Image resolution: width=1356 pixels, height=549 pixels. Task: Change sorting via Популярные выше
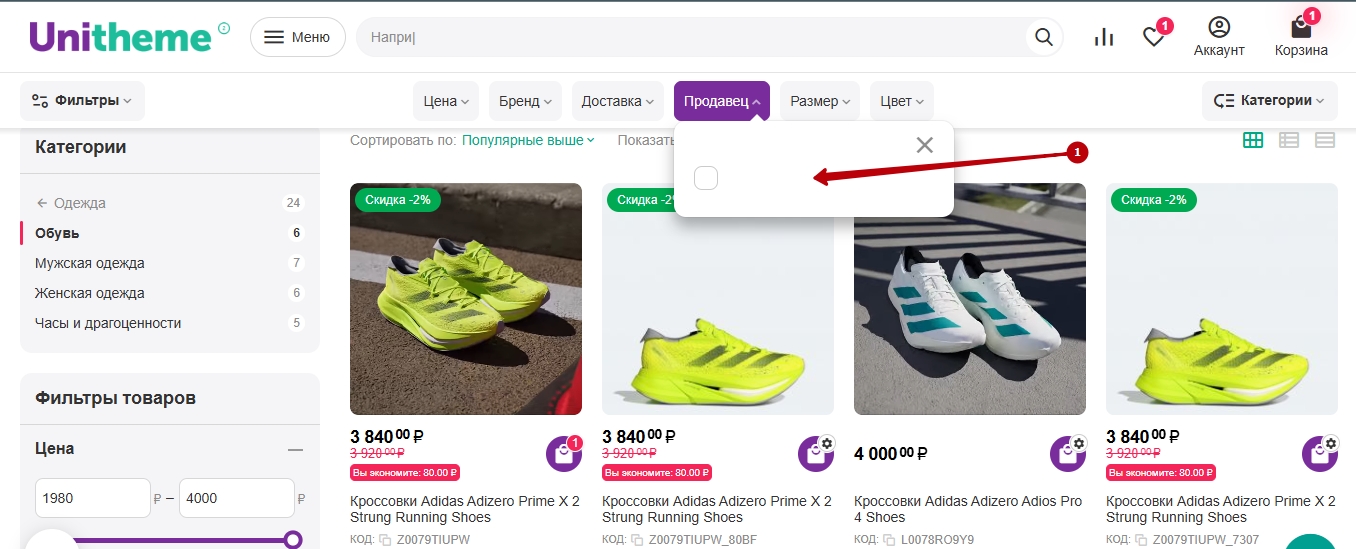point(528,140)
